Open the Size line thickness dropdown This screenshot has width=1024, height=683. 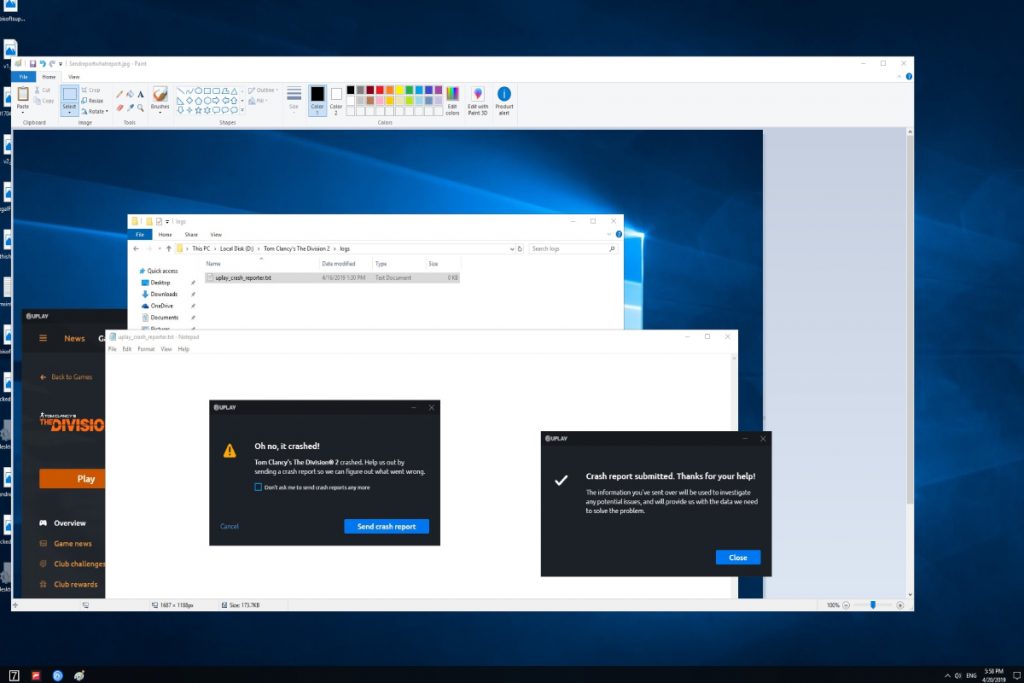click(x=294, y=99)
